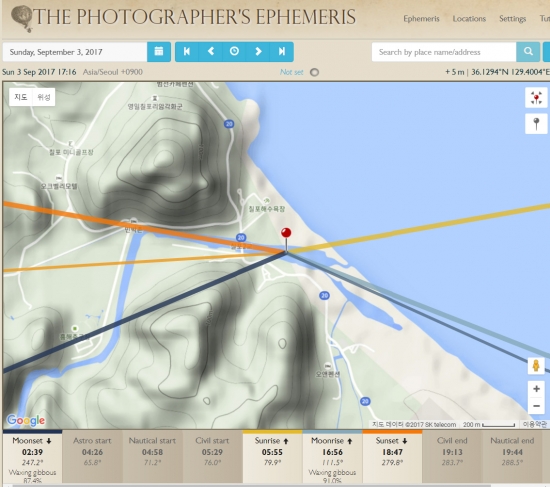Jump to the previous event button
Image resolution: width=550 pixels, height=487 pixels.
187,52
